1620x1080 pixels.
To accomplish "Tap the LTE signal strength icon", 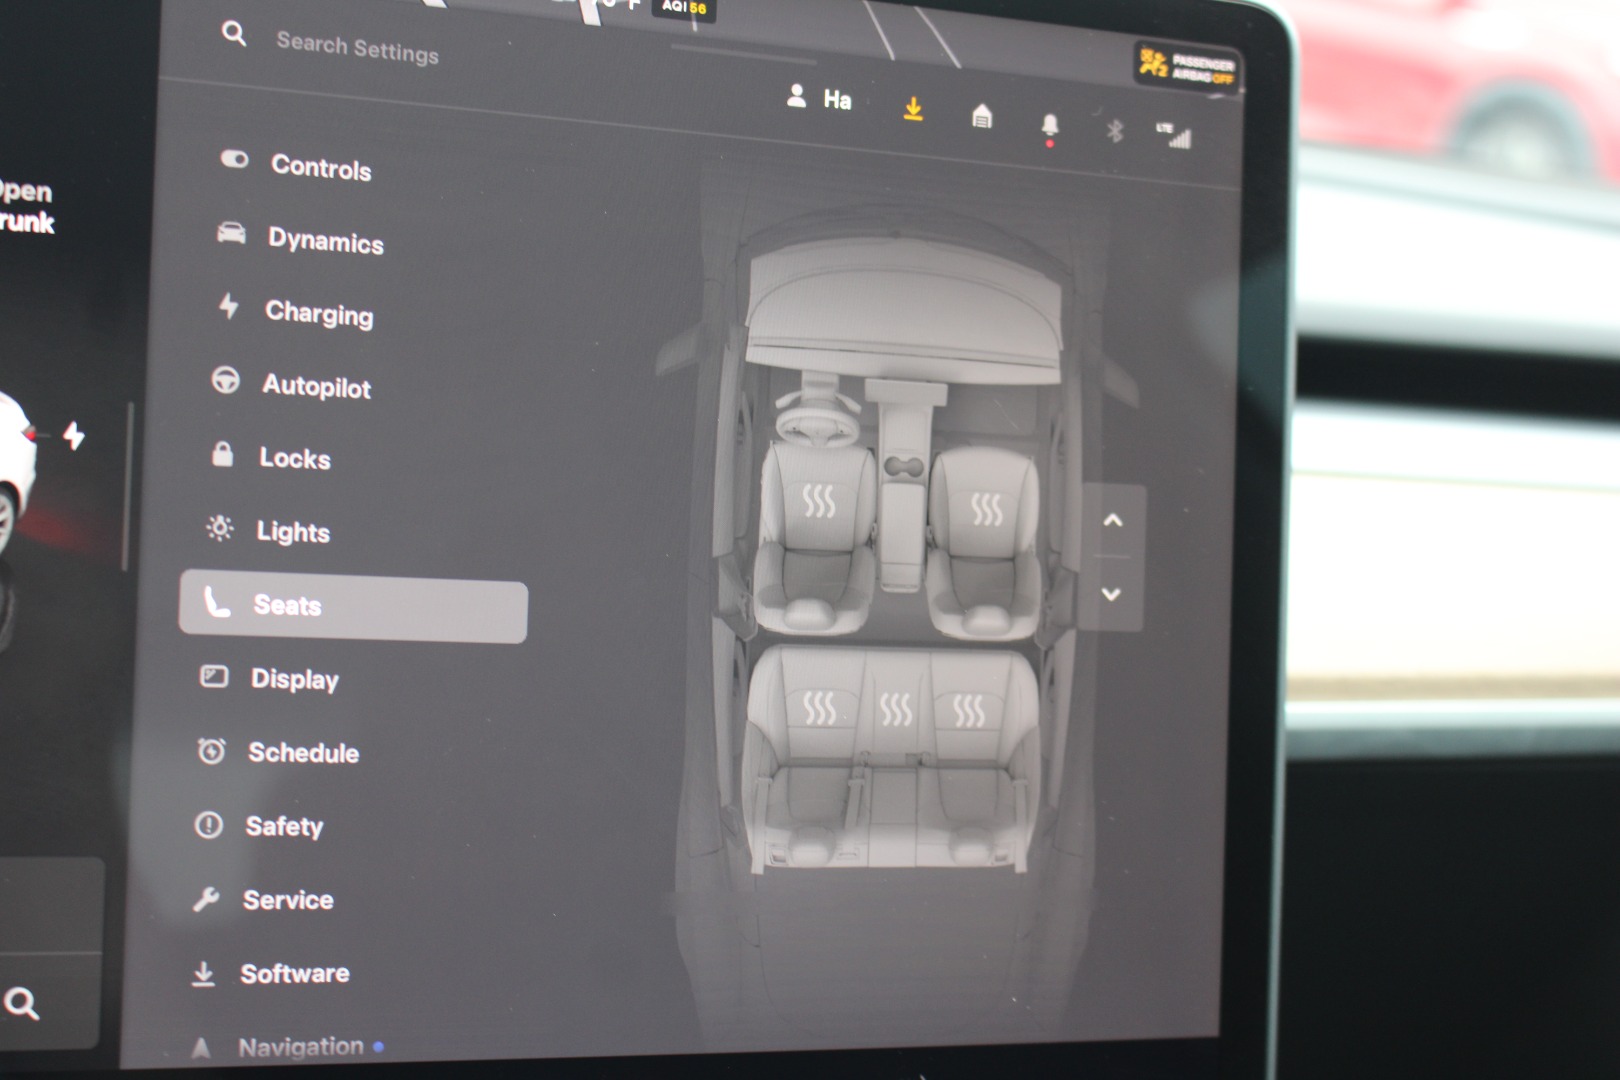I will 1174,135.
